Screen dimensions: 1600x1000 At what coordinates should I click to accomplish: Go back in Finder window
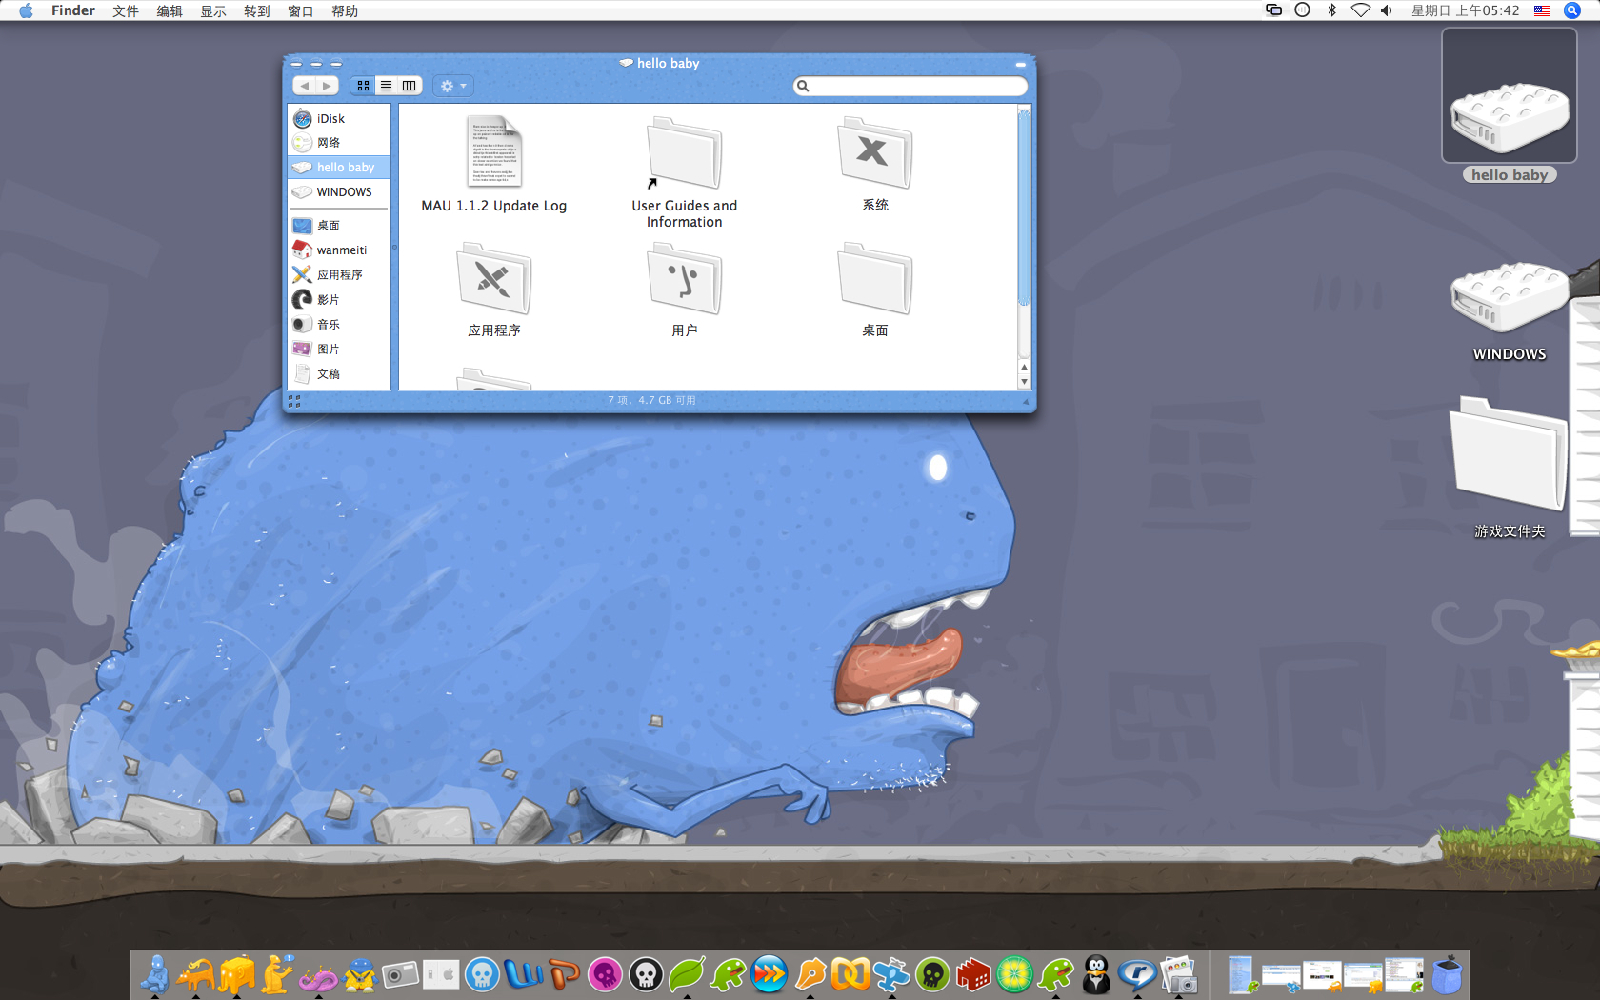tap(304, 86)
